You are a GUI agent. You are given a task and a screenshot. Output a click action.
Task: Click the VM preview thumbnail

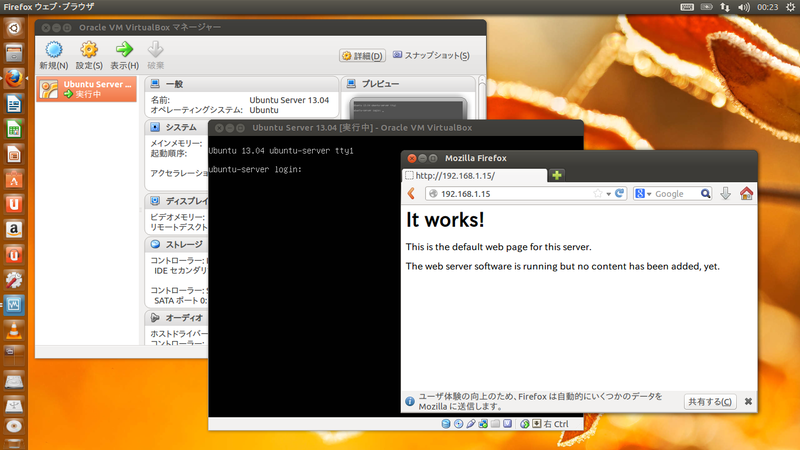click(408, 109)
